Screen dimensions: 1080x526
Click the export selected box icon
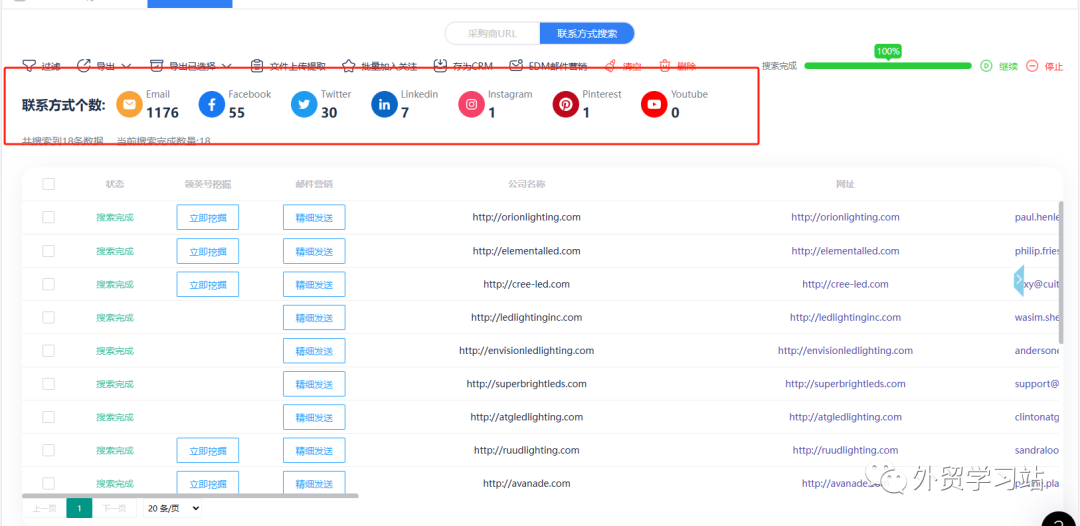(157, 66)
